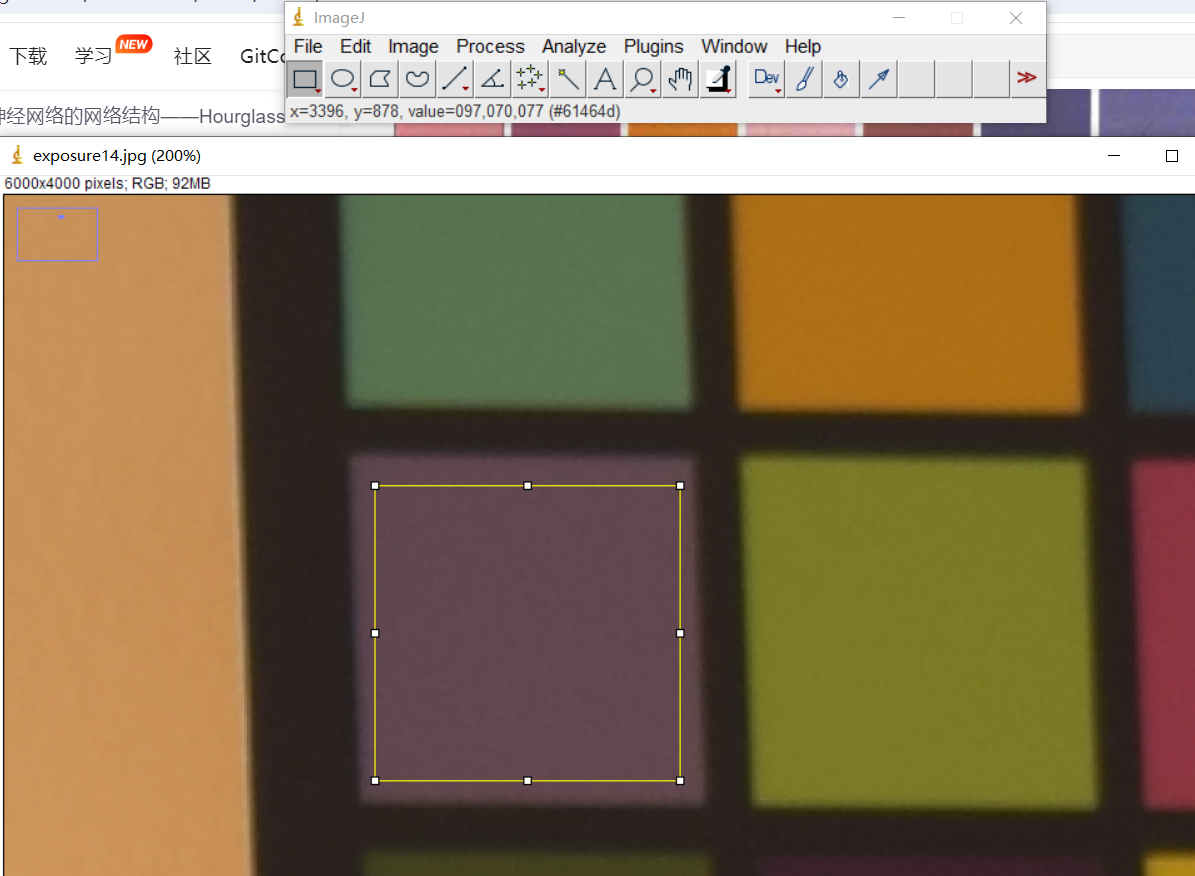The width and height of the screenshot is (1195, 876).
Task: Select the Angle measurement tool
Action: (x=492, y=79)
